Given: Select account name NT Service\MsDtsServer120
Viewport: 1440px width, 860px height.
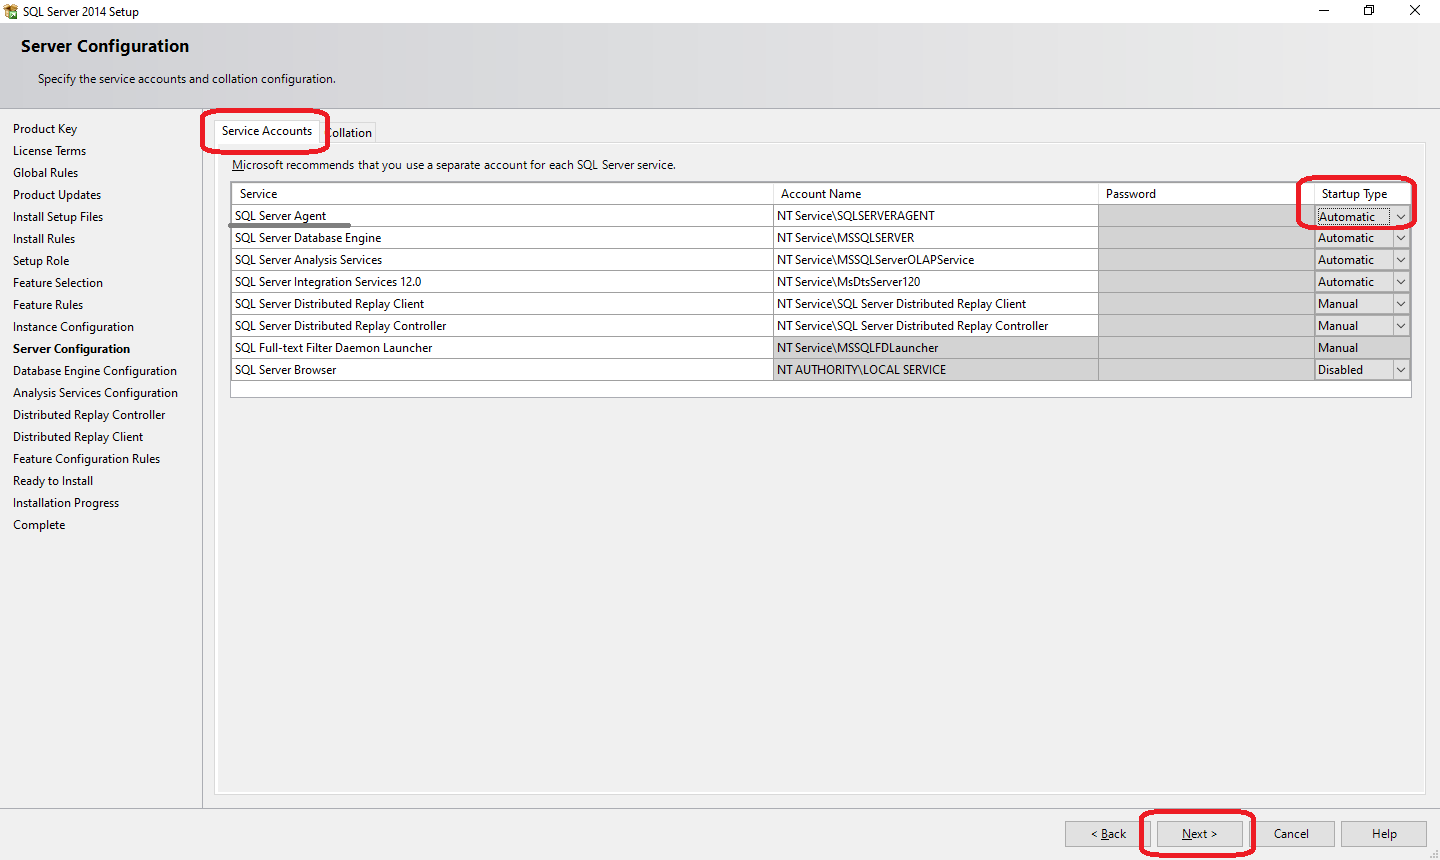Looking at the screenshot, I should click(x=935, y=282).
